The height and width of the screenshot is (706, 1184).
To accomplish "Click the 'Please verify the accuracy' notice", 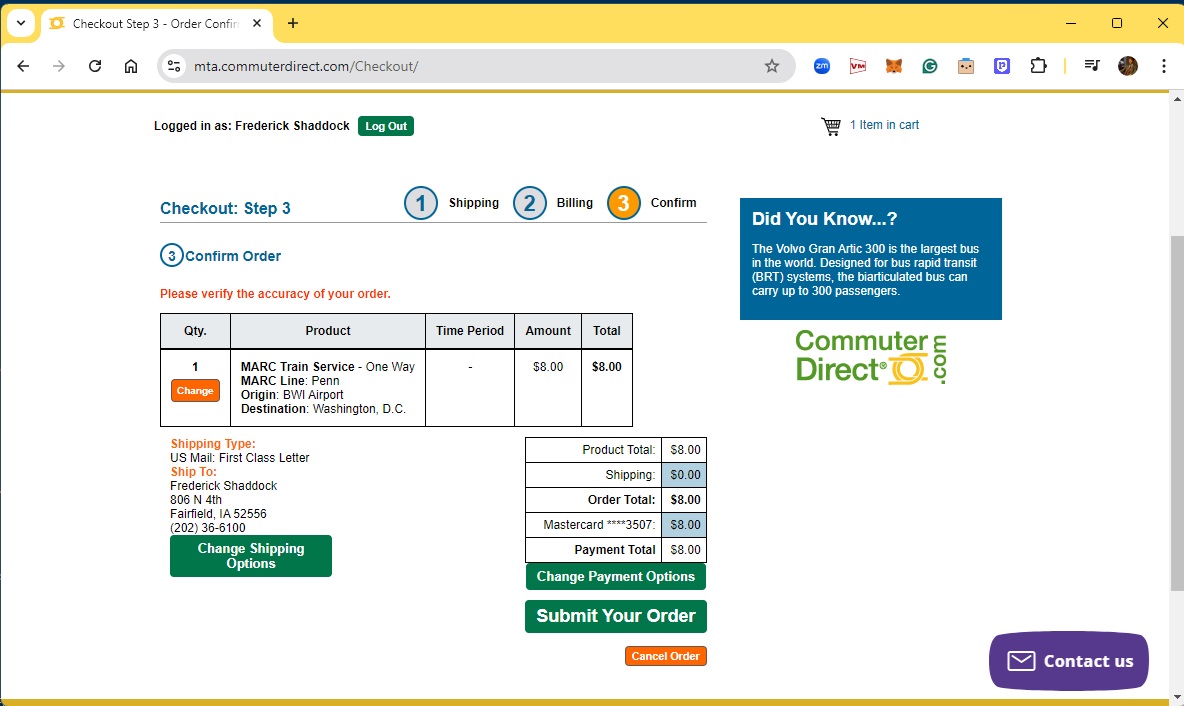I will point(275,294).
